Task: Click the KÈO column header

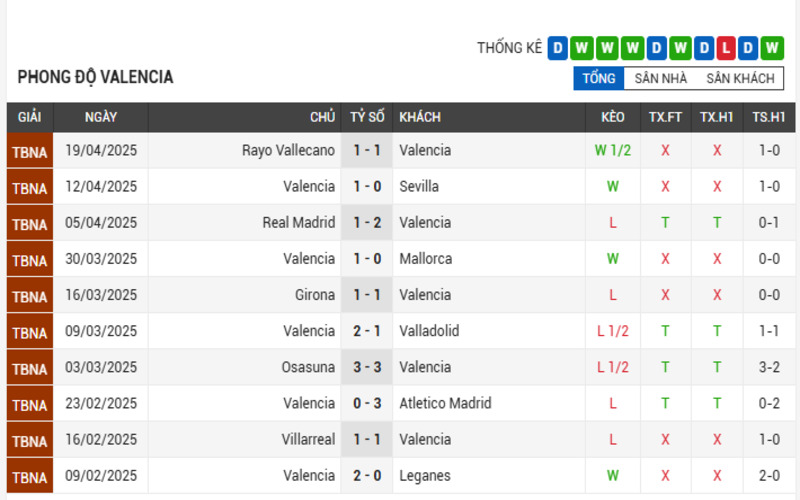Action: tap(613, 117)
